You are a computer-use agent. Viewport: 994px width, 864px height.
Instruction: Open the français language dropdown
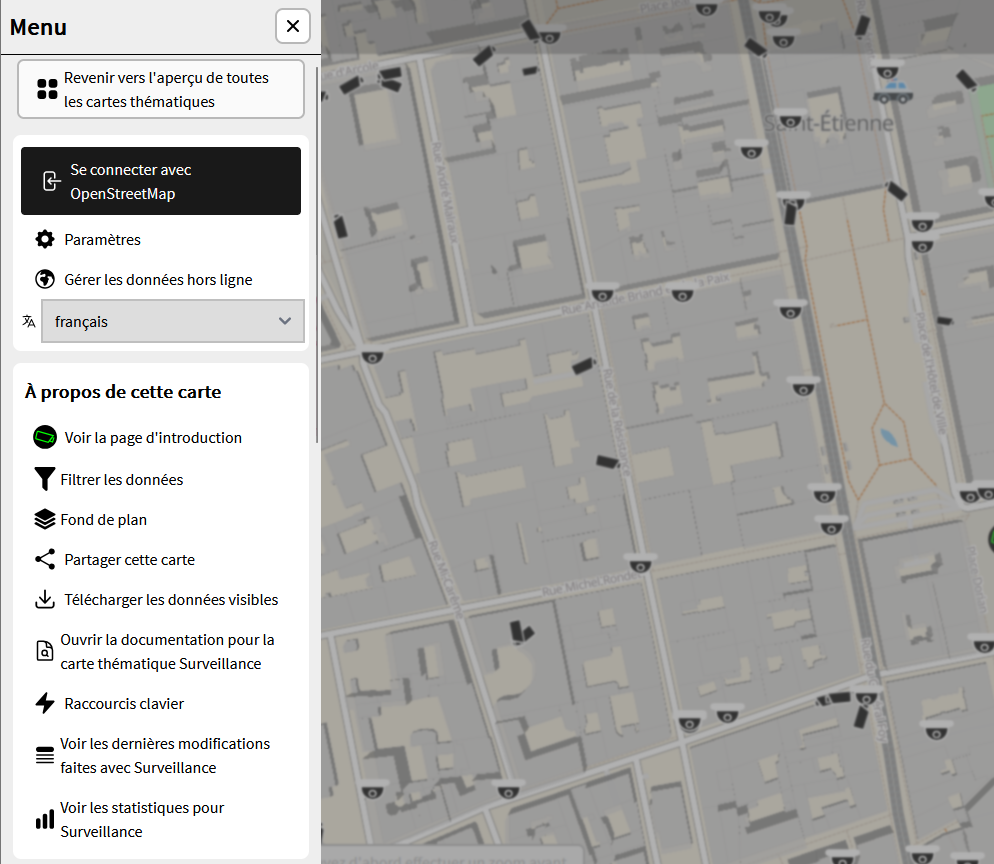point(172,322)
